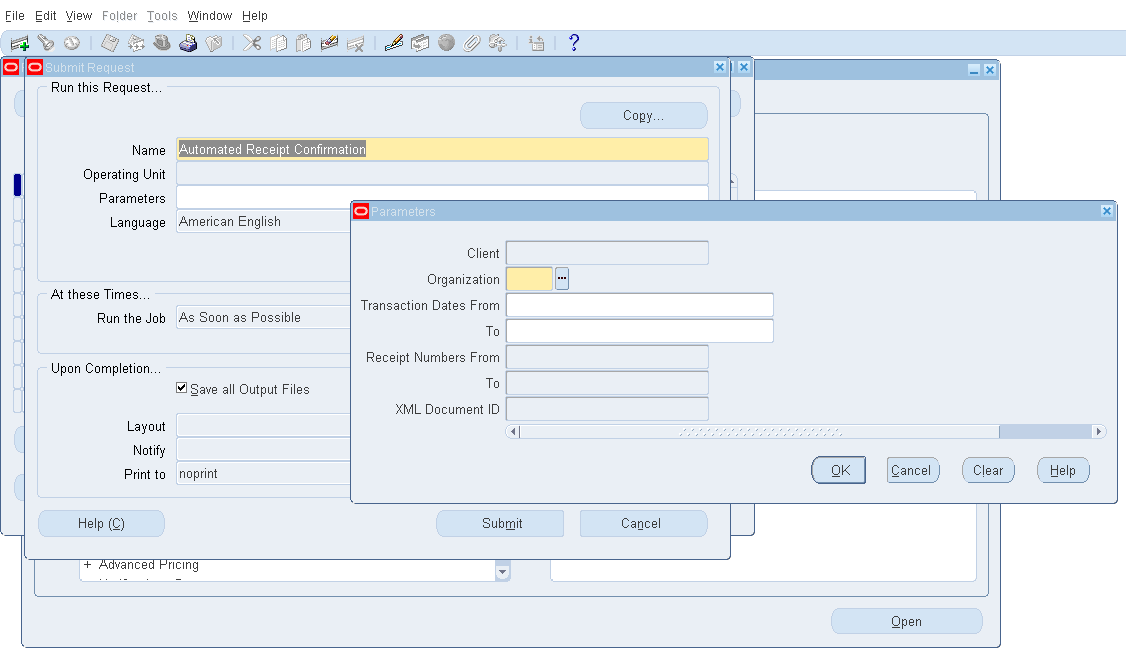Click OK in the Parameters dialog

point(838,470)
